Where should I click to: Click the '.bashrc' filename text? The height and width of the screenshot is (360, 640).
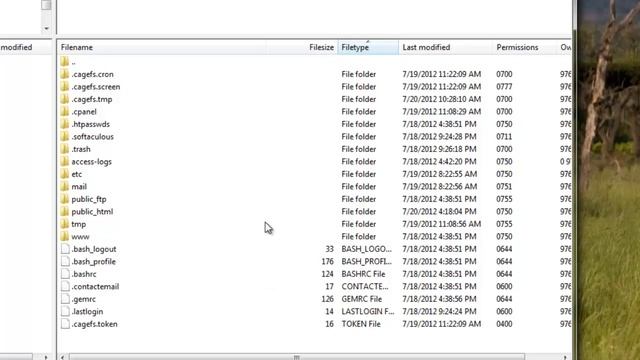click(x=84, y=274)
